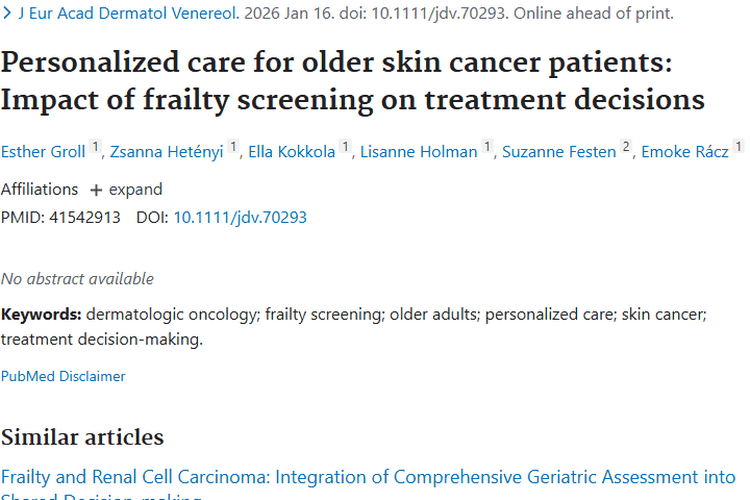Open the Frailty and Renal Cell Carcinoma article
Screen dimensions: 750x500
(x=368, y=478)
